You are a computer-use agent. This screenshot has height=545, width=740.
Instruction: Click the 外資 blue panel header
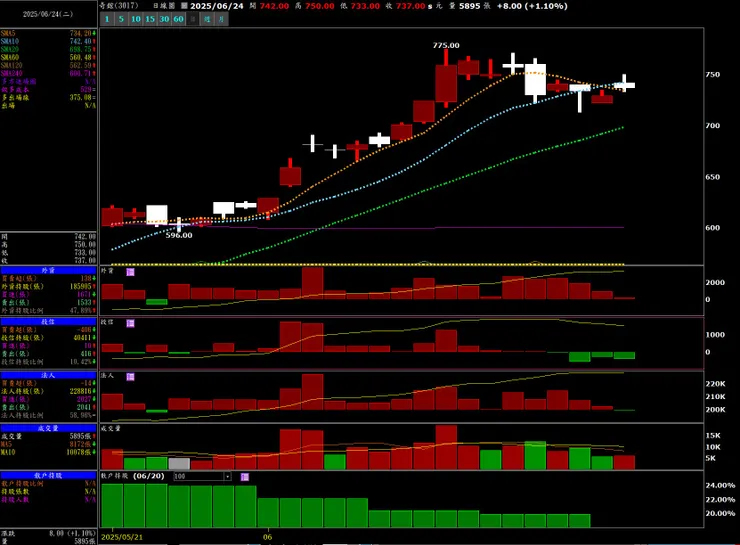point(48,270)
